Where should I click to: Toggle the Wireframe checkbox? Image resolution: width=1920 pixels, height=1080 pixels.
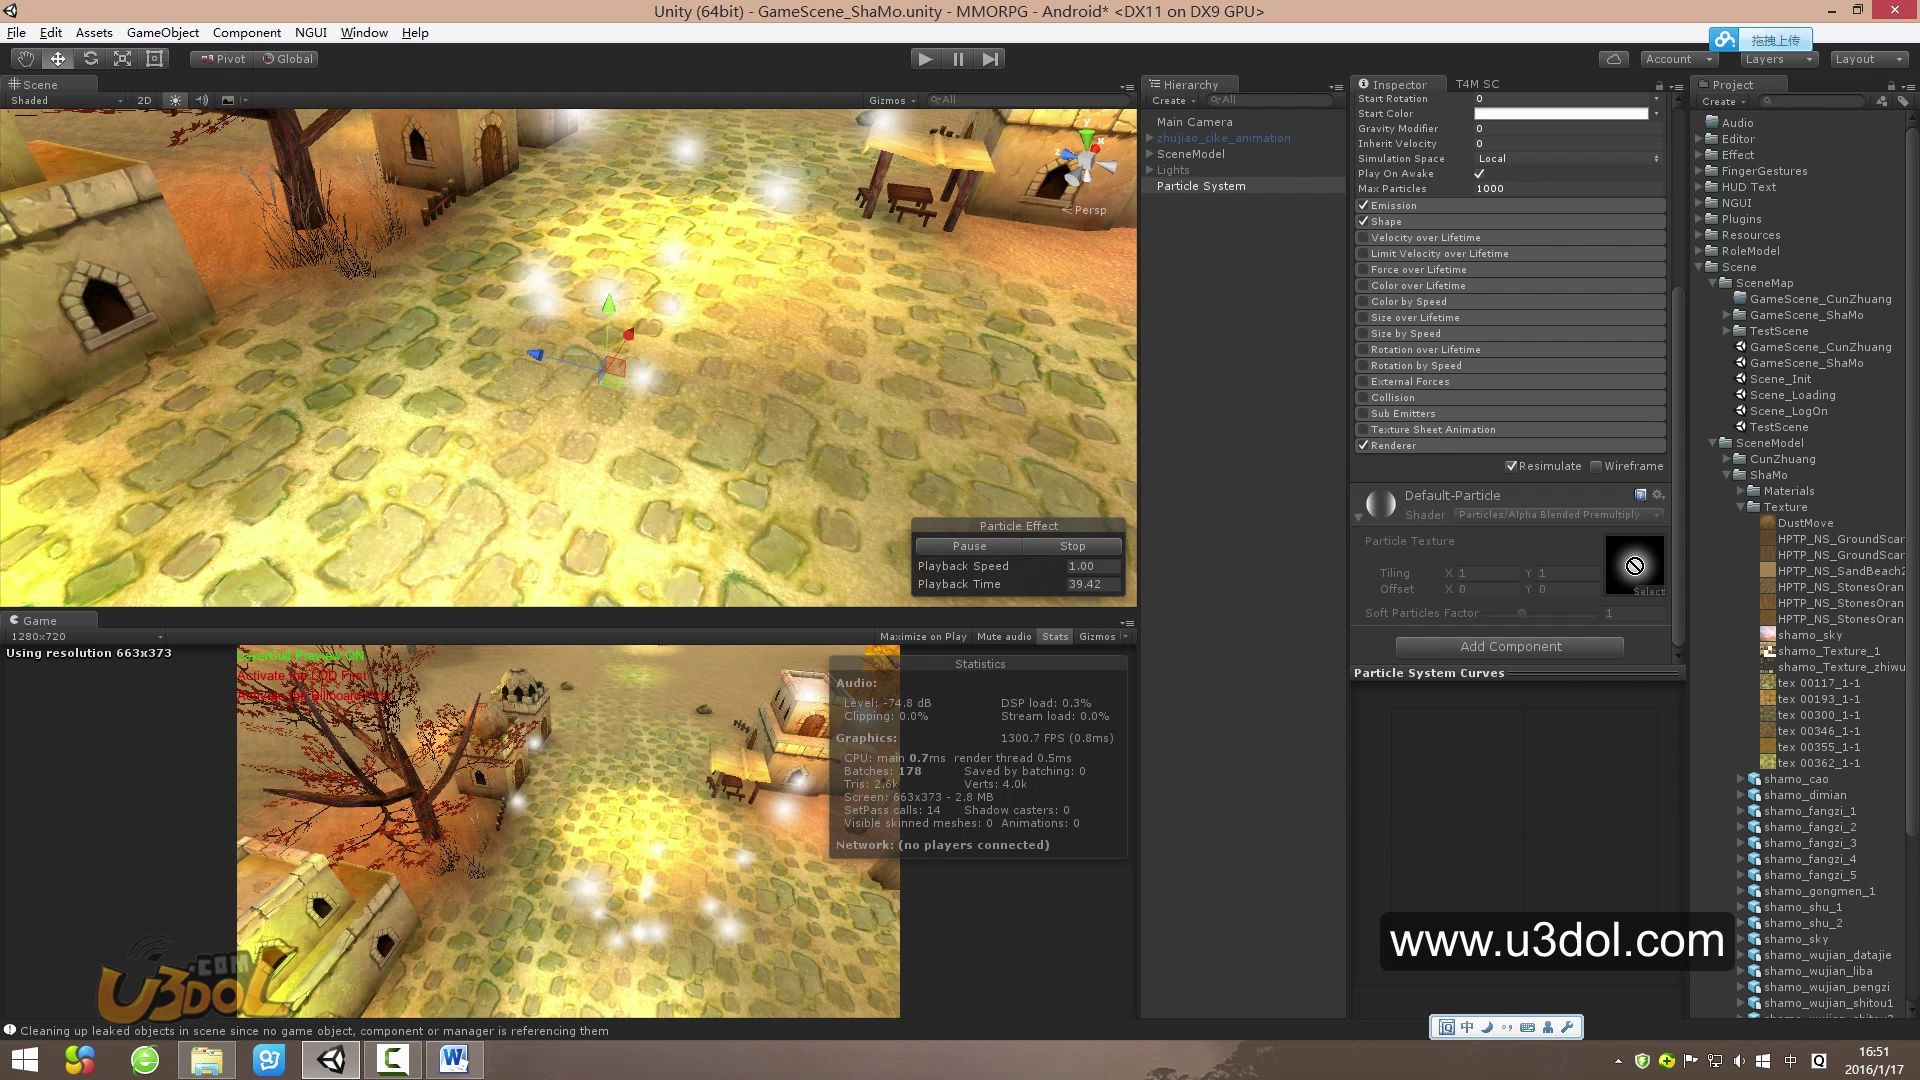(x=1596, y=466)
